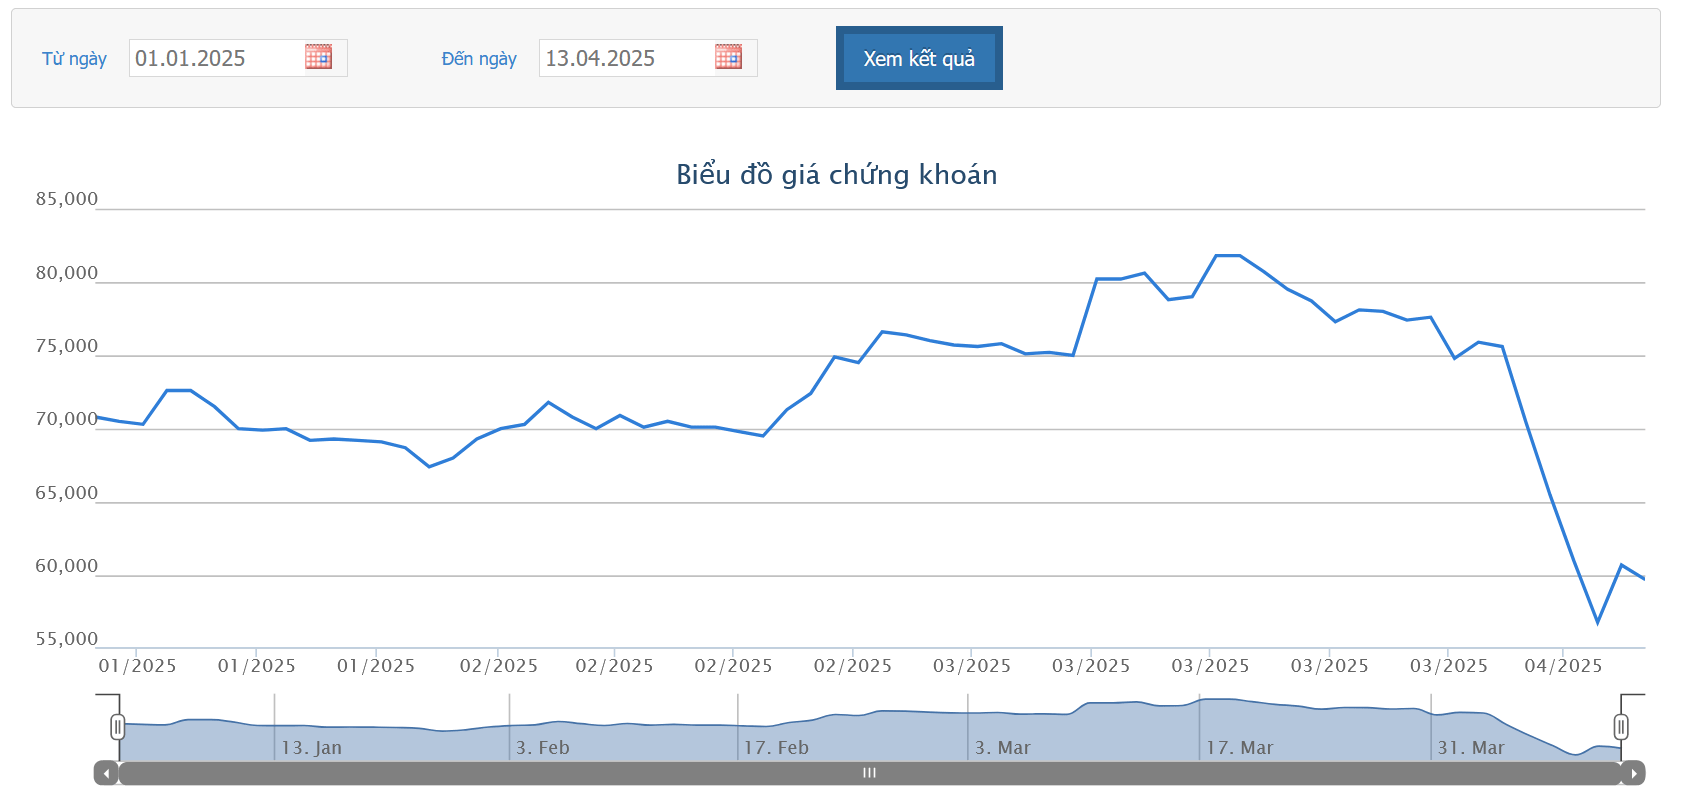Click the chart title Biểu đồ giá chứng khoán

(837, 175)
